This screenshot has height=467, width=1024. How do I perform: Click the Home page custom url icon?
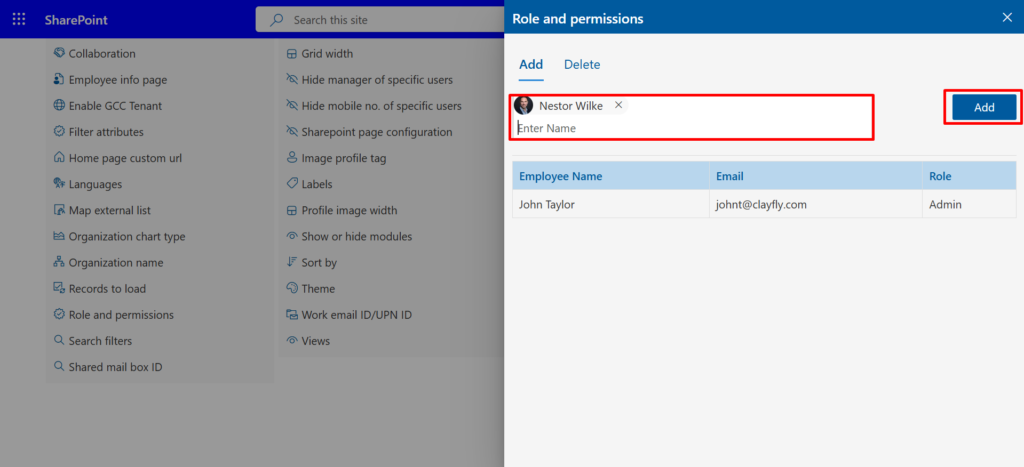point(59,158)
